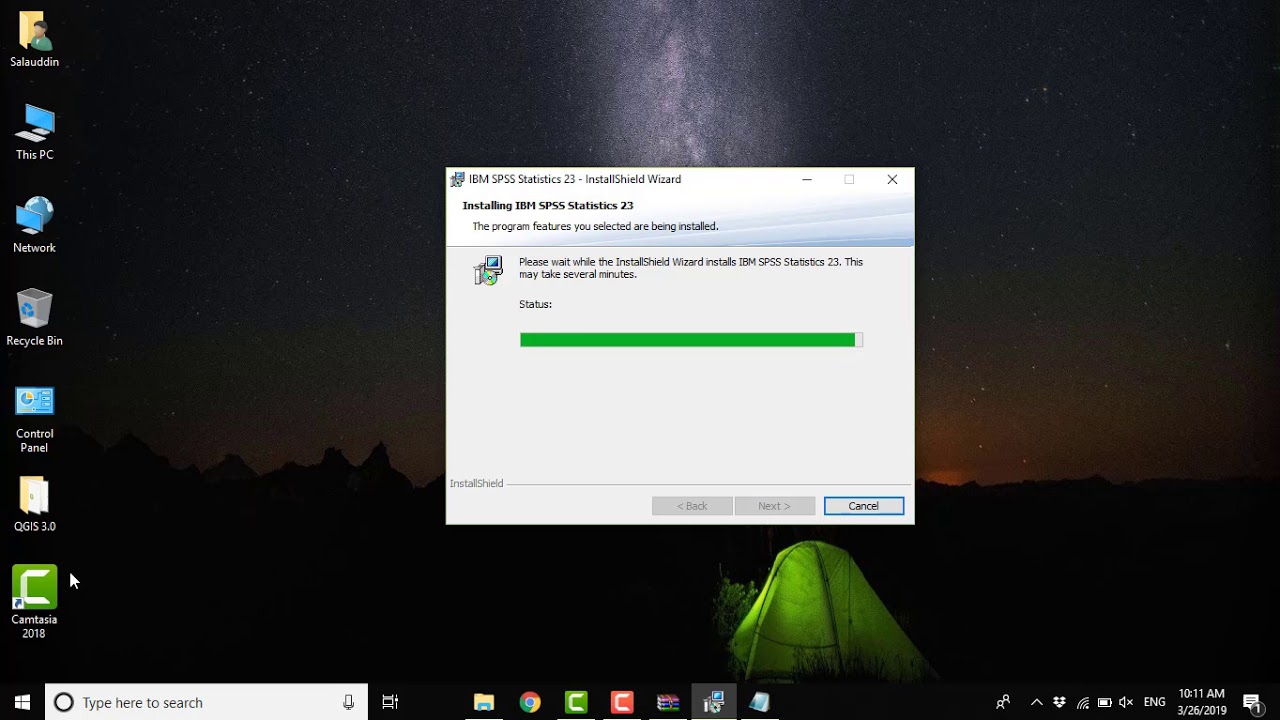The height and width of the screenshot is (720, 1280).
Task: Open green Camtasia icon in taskbar
Action: [576, 702]
